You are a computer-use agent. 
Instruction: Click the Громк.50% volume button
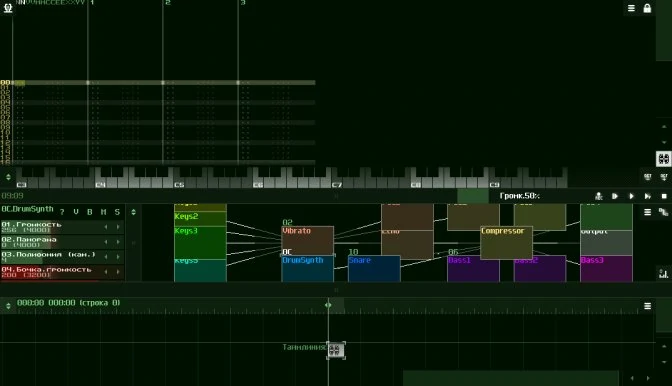519,196
